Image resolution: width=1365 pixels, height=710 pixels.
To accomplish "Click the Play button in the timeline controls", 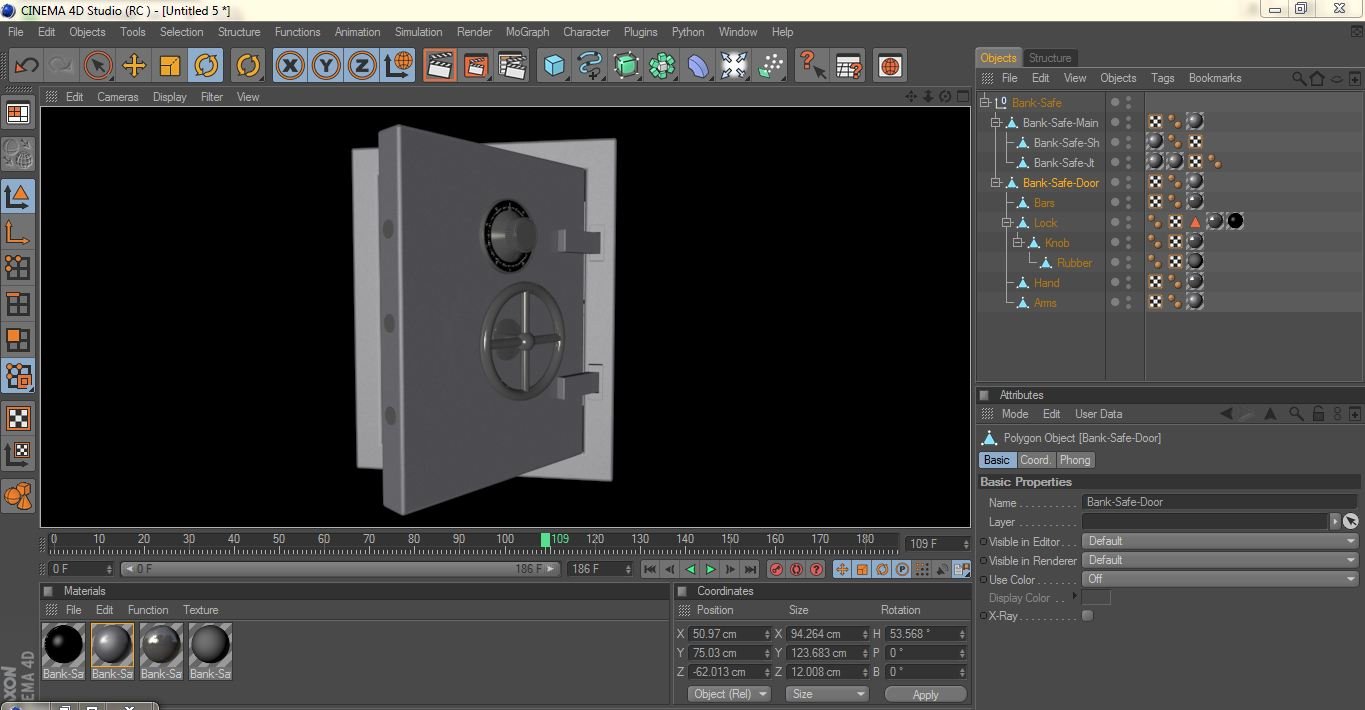I will [709, 568].
